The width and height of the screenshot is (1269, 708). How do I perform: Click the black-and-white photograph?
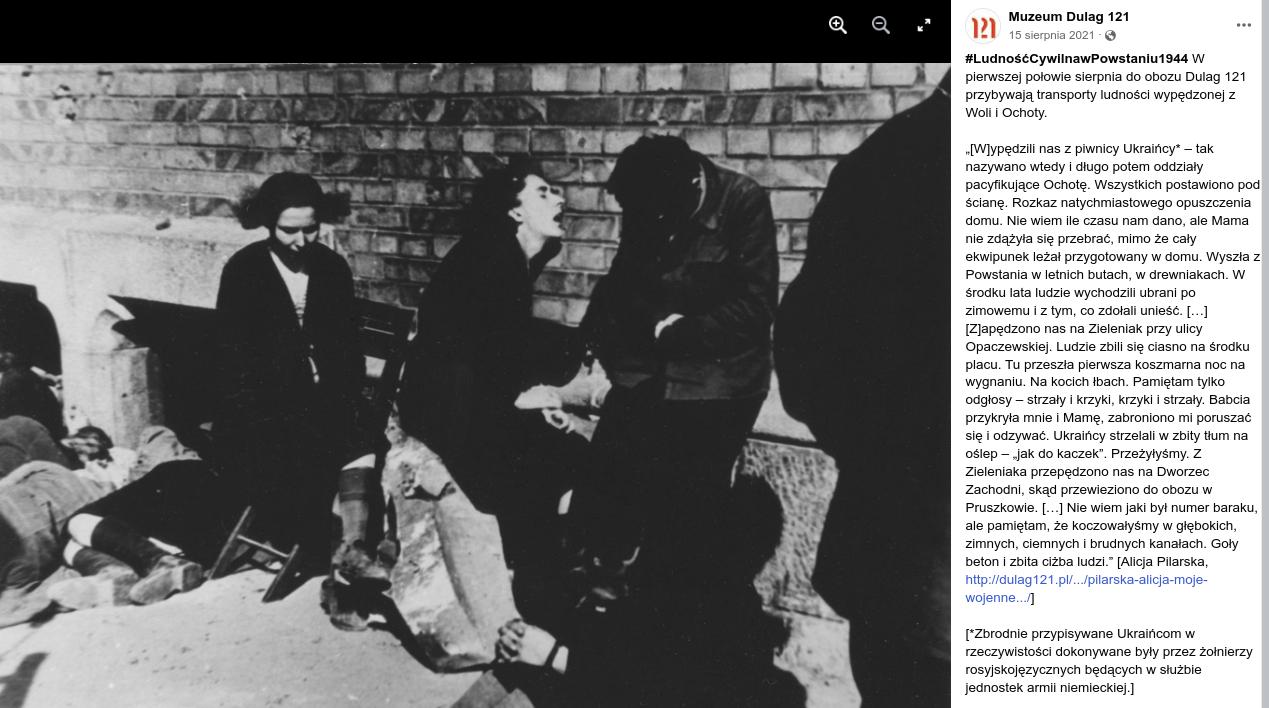pos(475,386)
